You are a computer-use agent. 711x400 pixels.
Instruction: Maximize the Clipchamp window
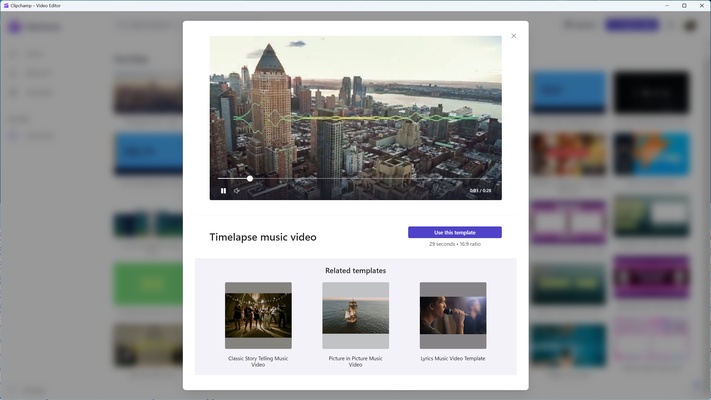click(x=684, y=5)
